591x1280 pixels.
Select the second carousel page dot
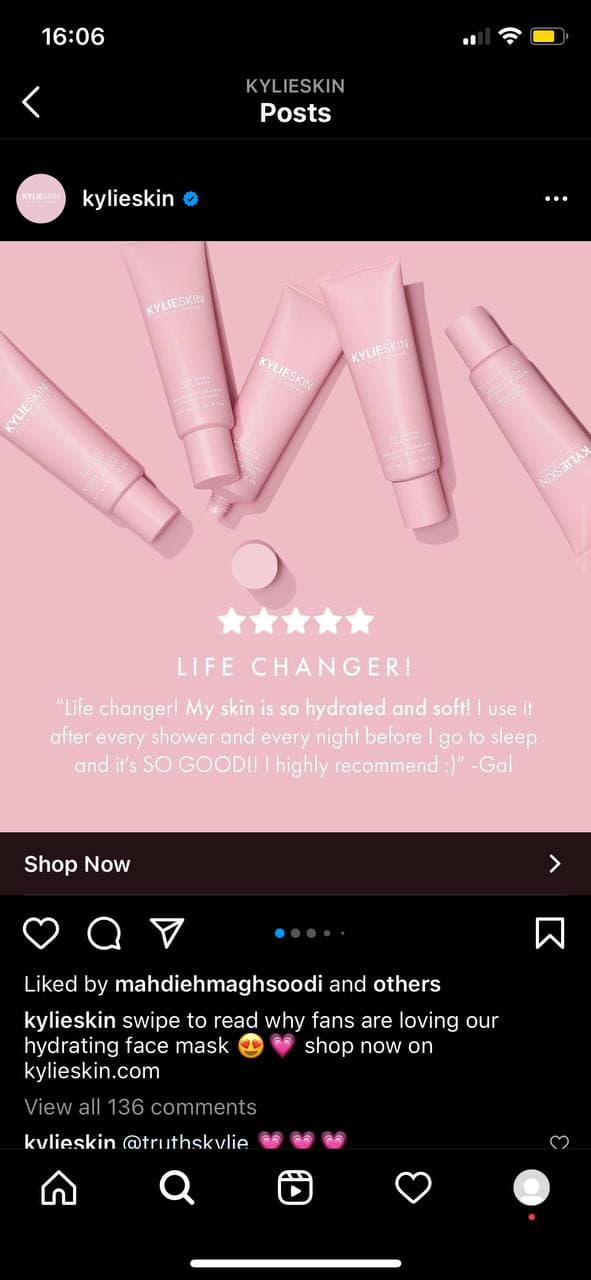(296, 933)
